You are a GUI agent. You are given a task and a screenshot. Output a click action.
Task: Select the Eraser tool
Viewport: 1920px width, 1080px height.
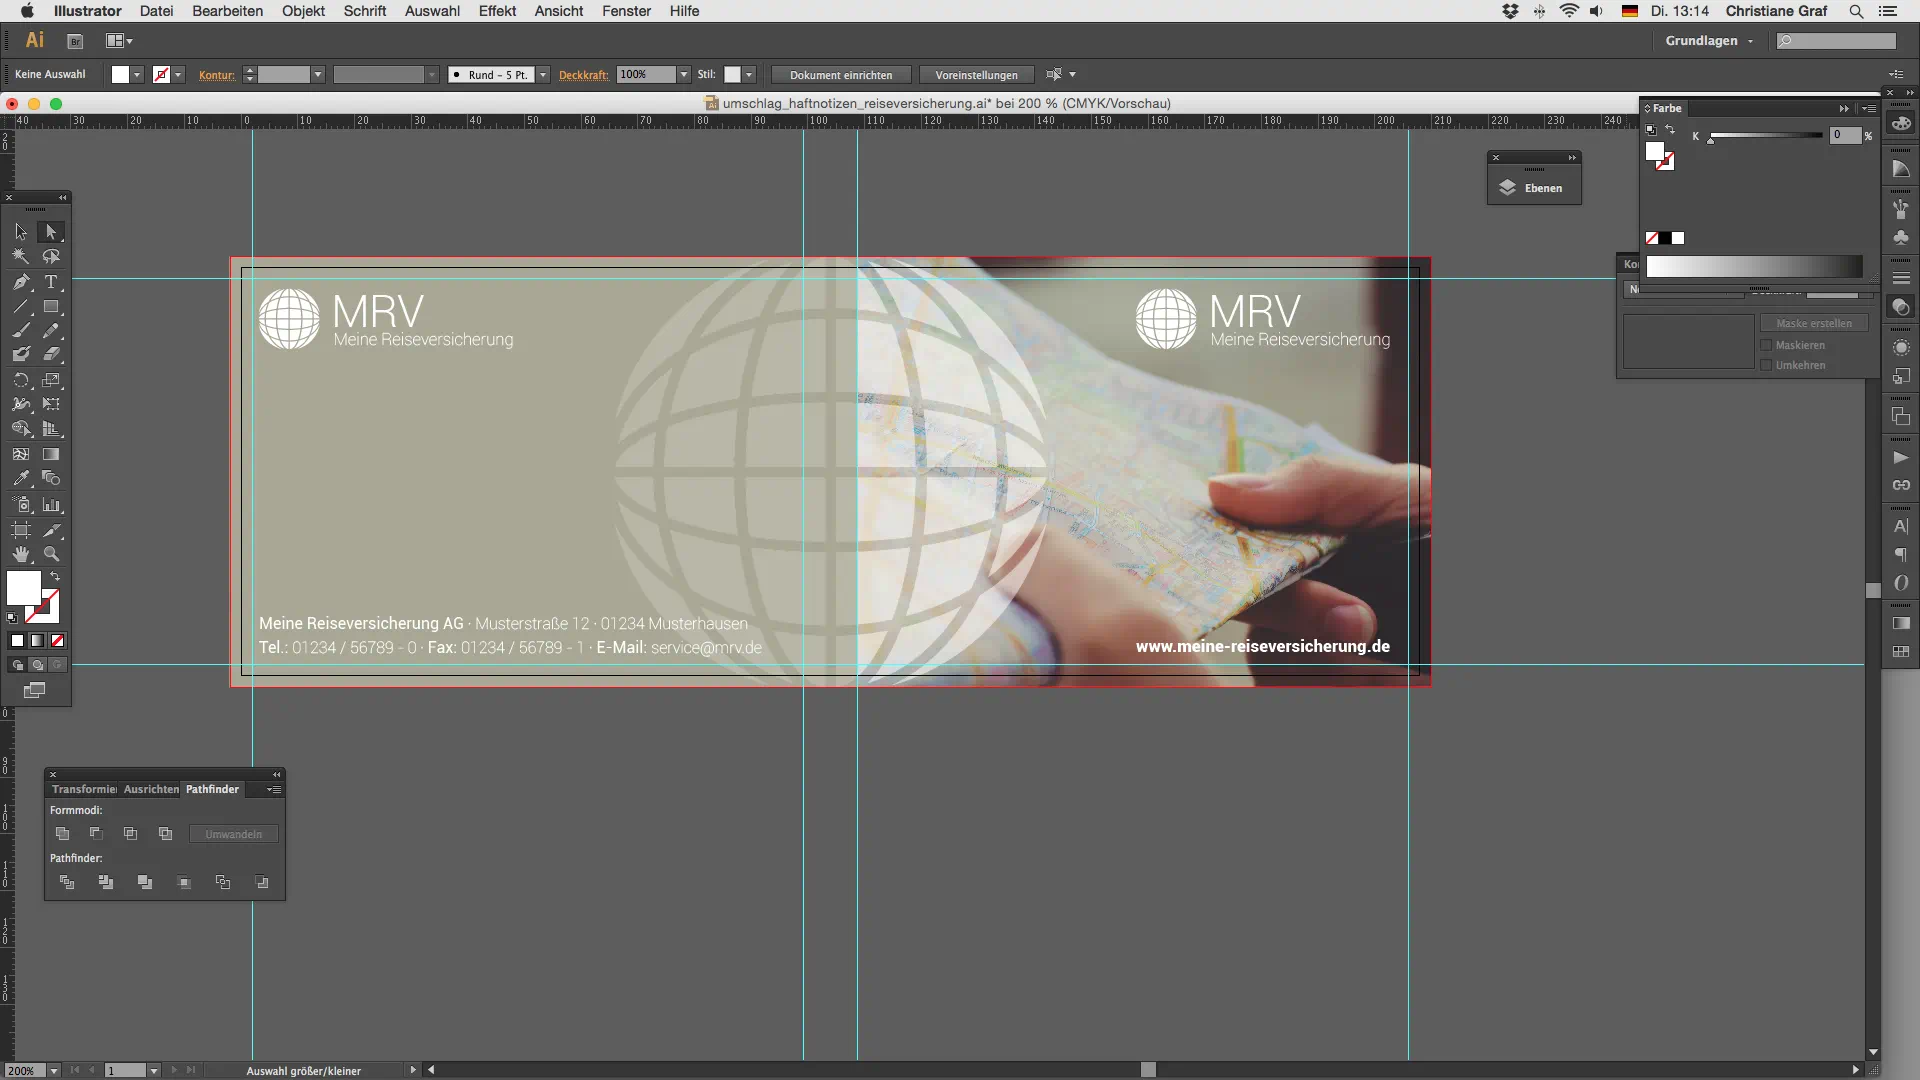click(x=51, y=354)
